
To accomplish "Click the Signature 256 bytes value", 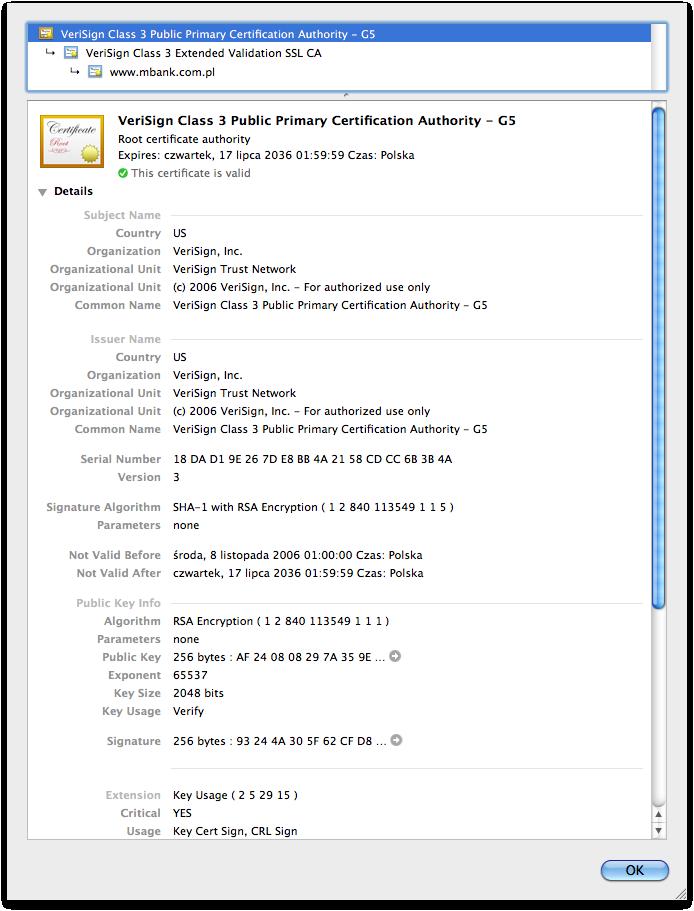I will tap(279, 741).
